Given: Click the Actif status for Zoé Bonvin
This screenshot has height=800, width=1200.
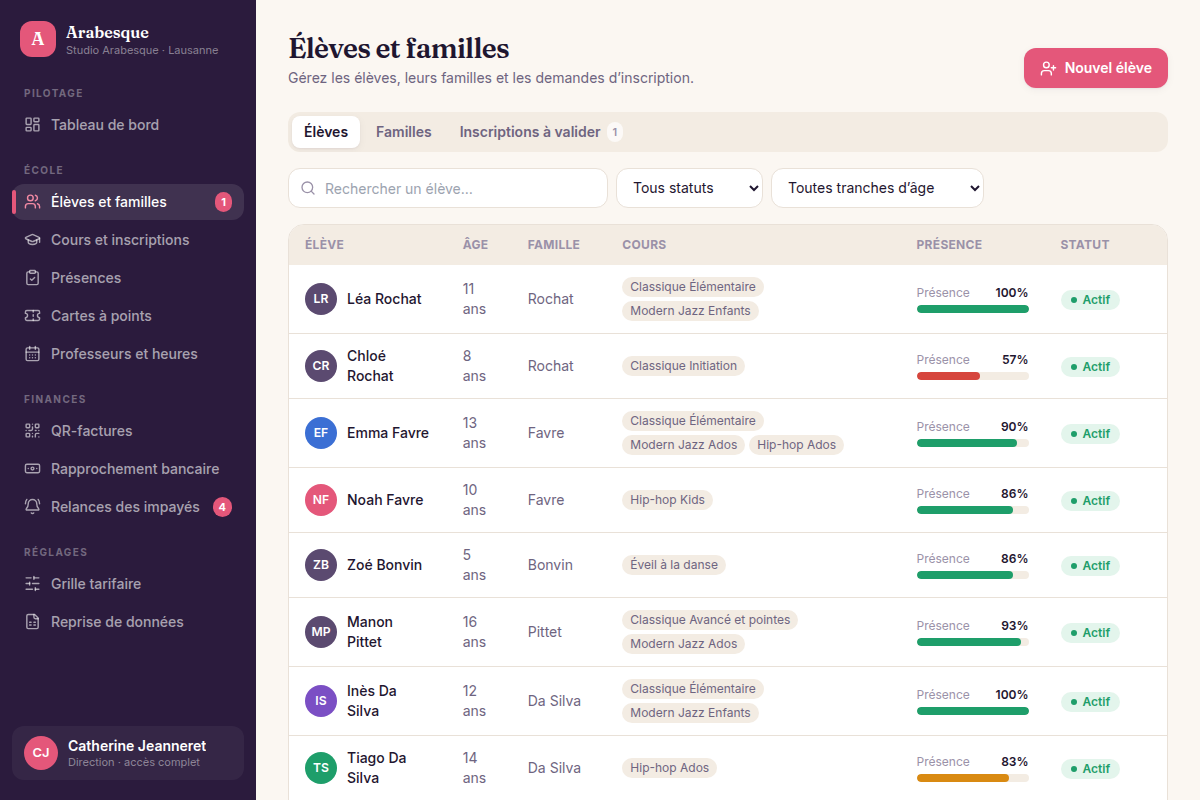Looking at the screenshot, I should point(1090,565).
